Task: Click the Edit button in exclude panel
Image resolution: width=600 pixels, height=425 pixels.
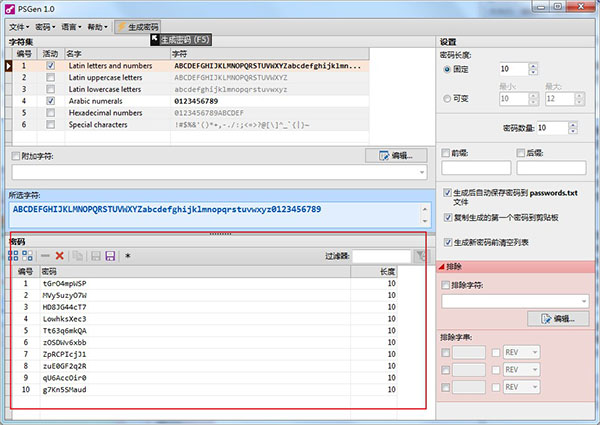Action: point(558,318)
